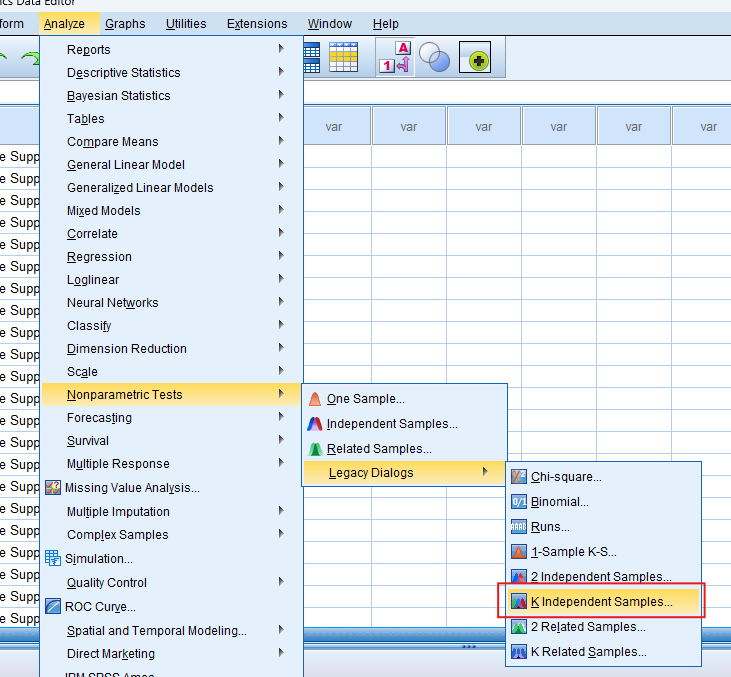This screenshot has height=677, width=731.
Task: Click the pane splitter handle dots
Action: [x=468, y=647]
